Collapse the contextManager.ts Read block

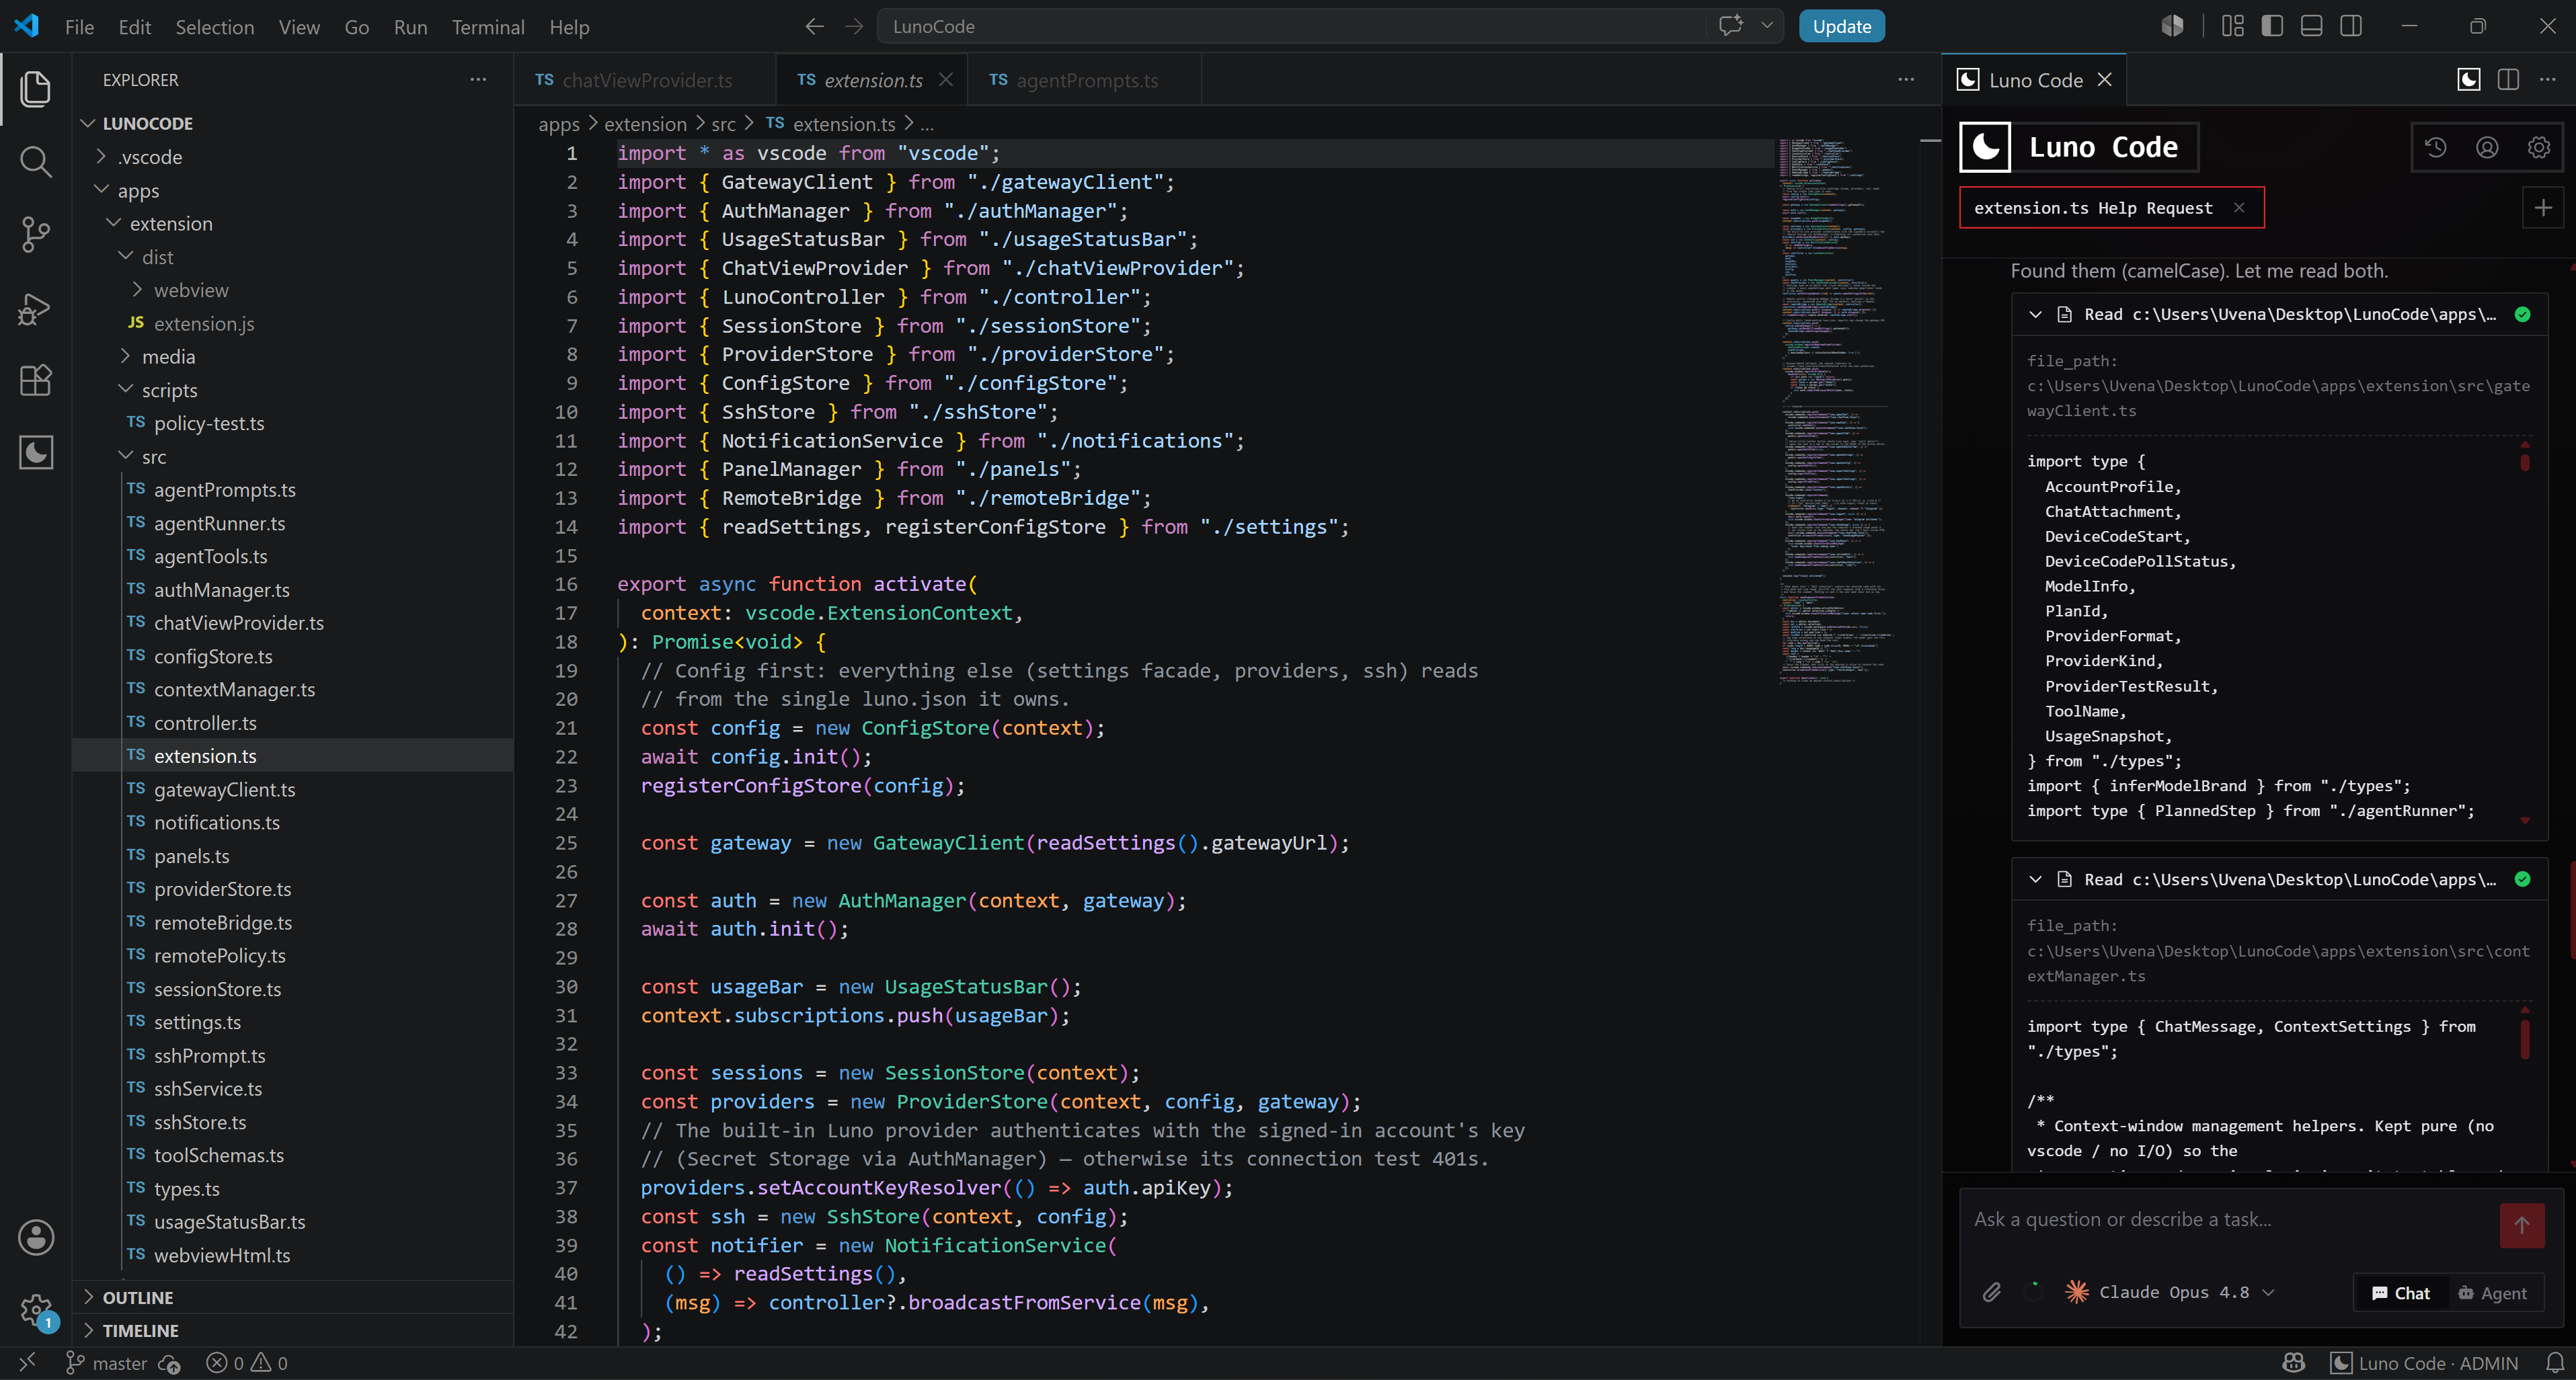2035,879
